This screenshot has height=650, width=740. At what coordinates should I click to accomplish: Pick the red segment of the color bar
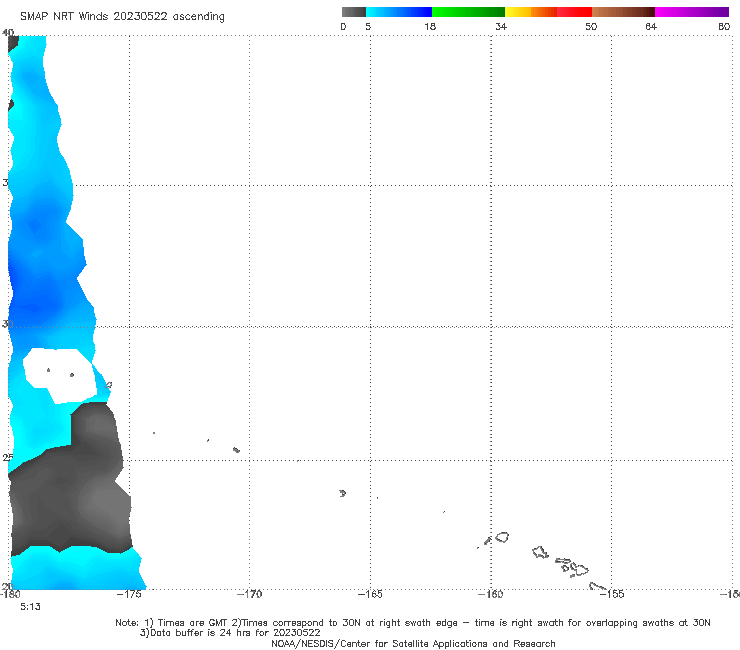(574, 12)
